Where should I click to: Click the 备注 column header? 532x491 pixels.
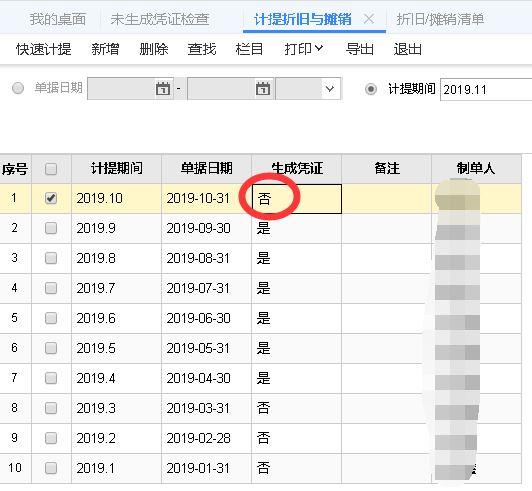387,169
